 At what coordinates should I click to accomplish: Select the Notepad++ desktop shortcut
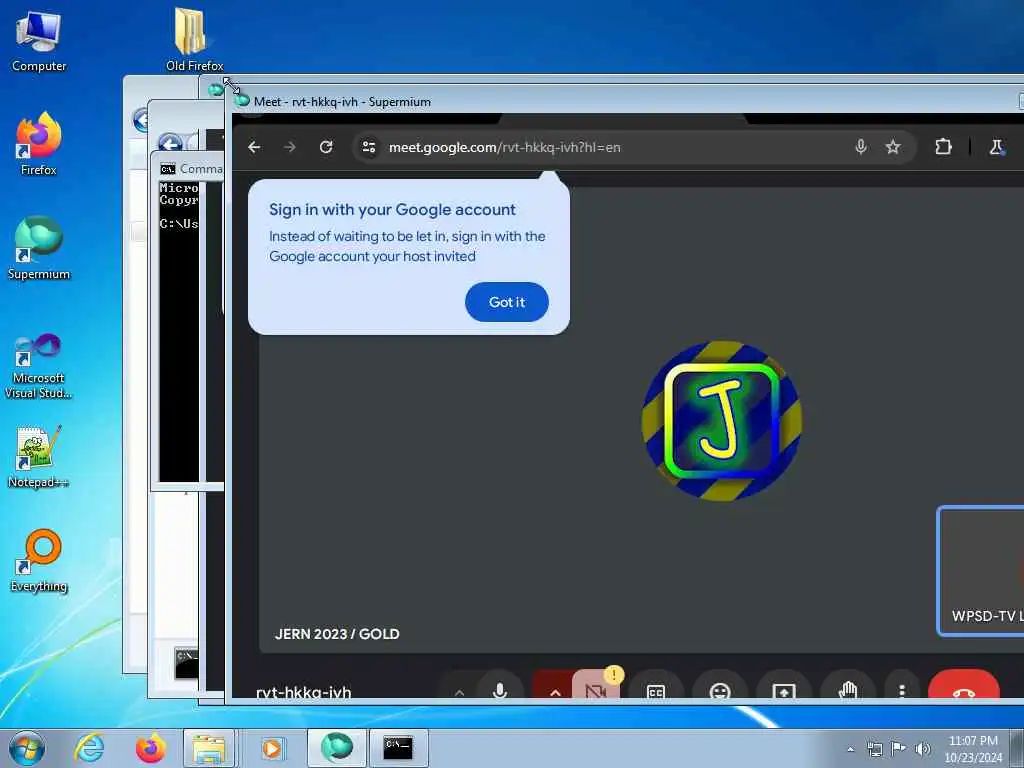tap(39, 456)
